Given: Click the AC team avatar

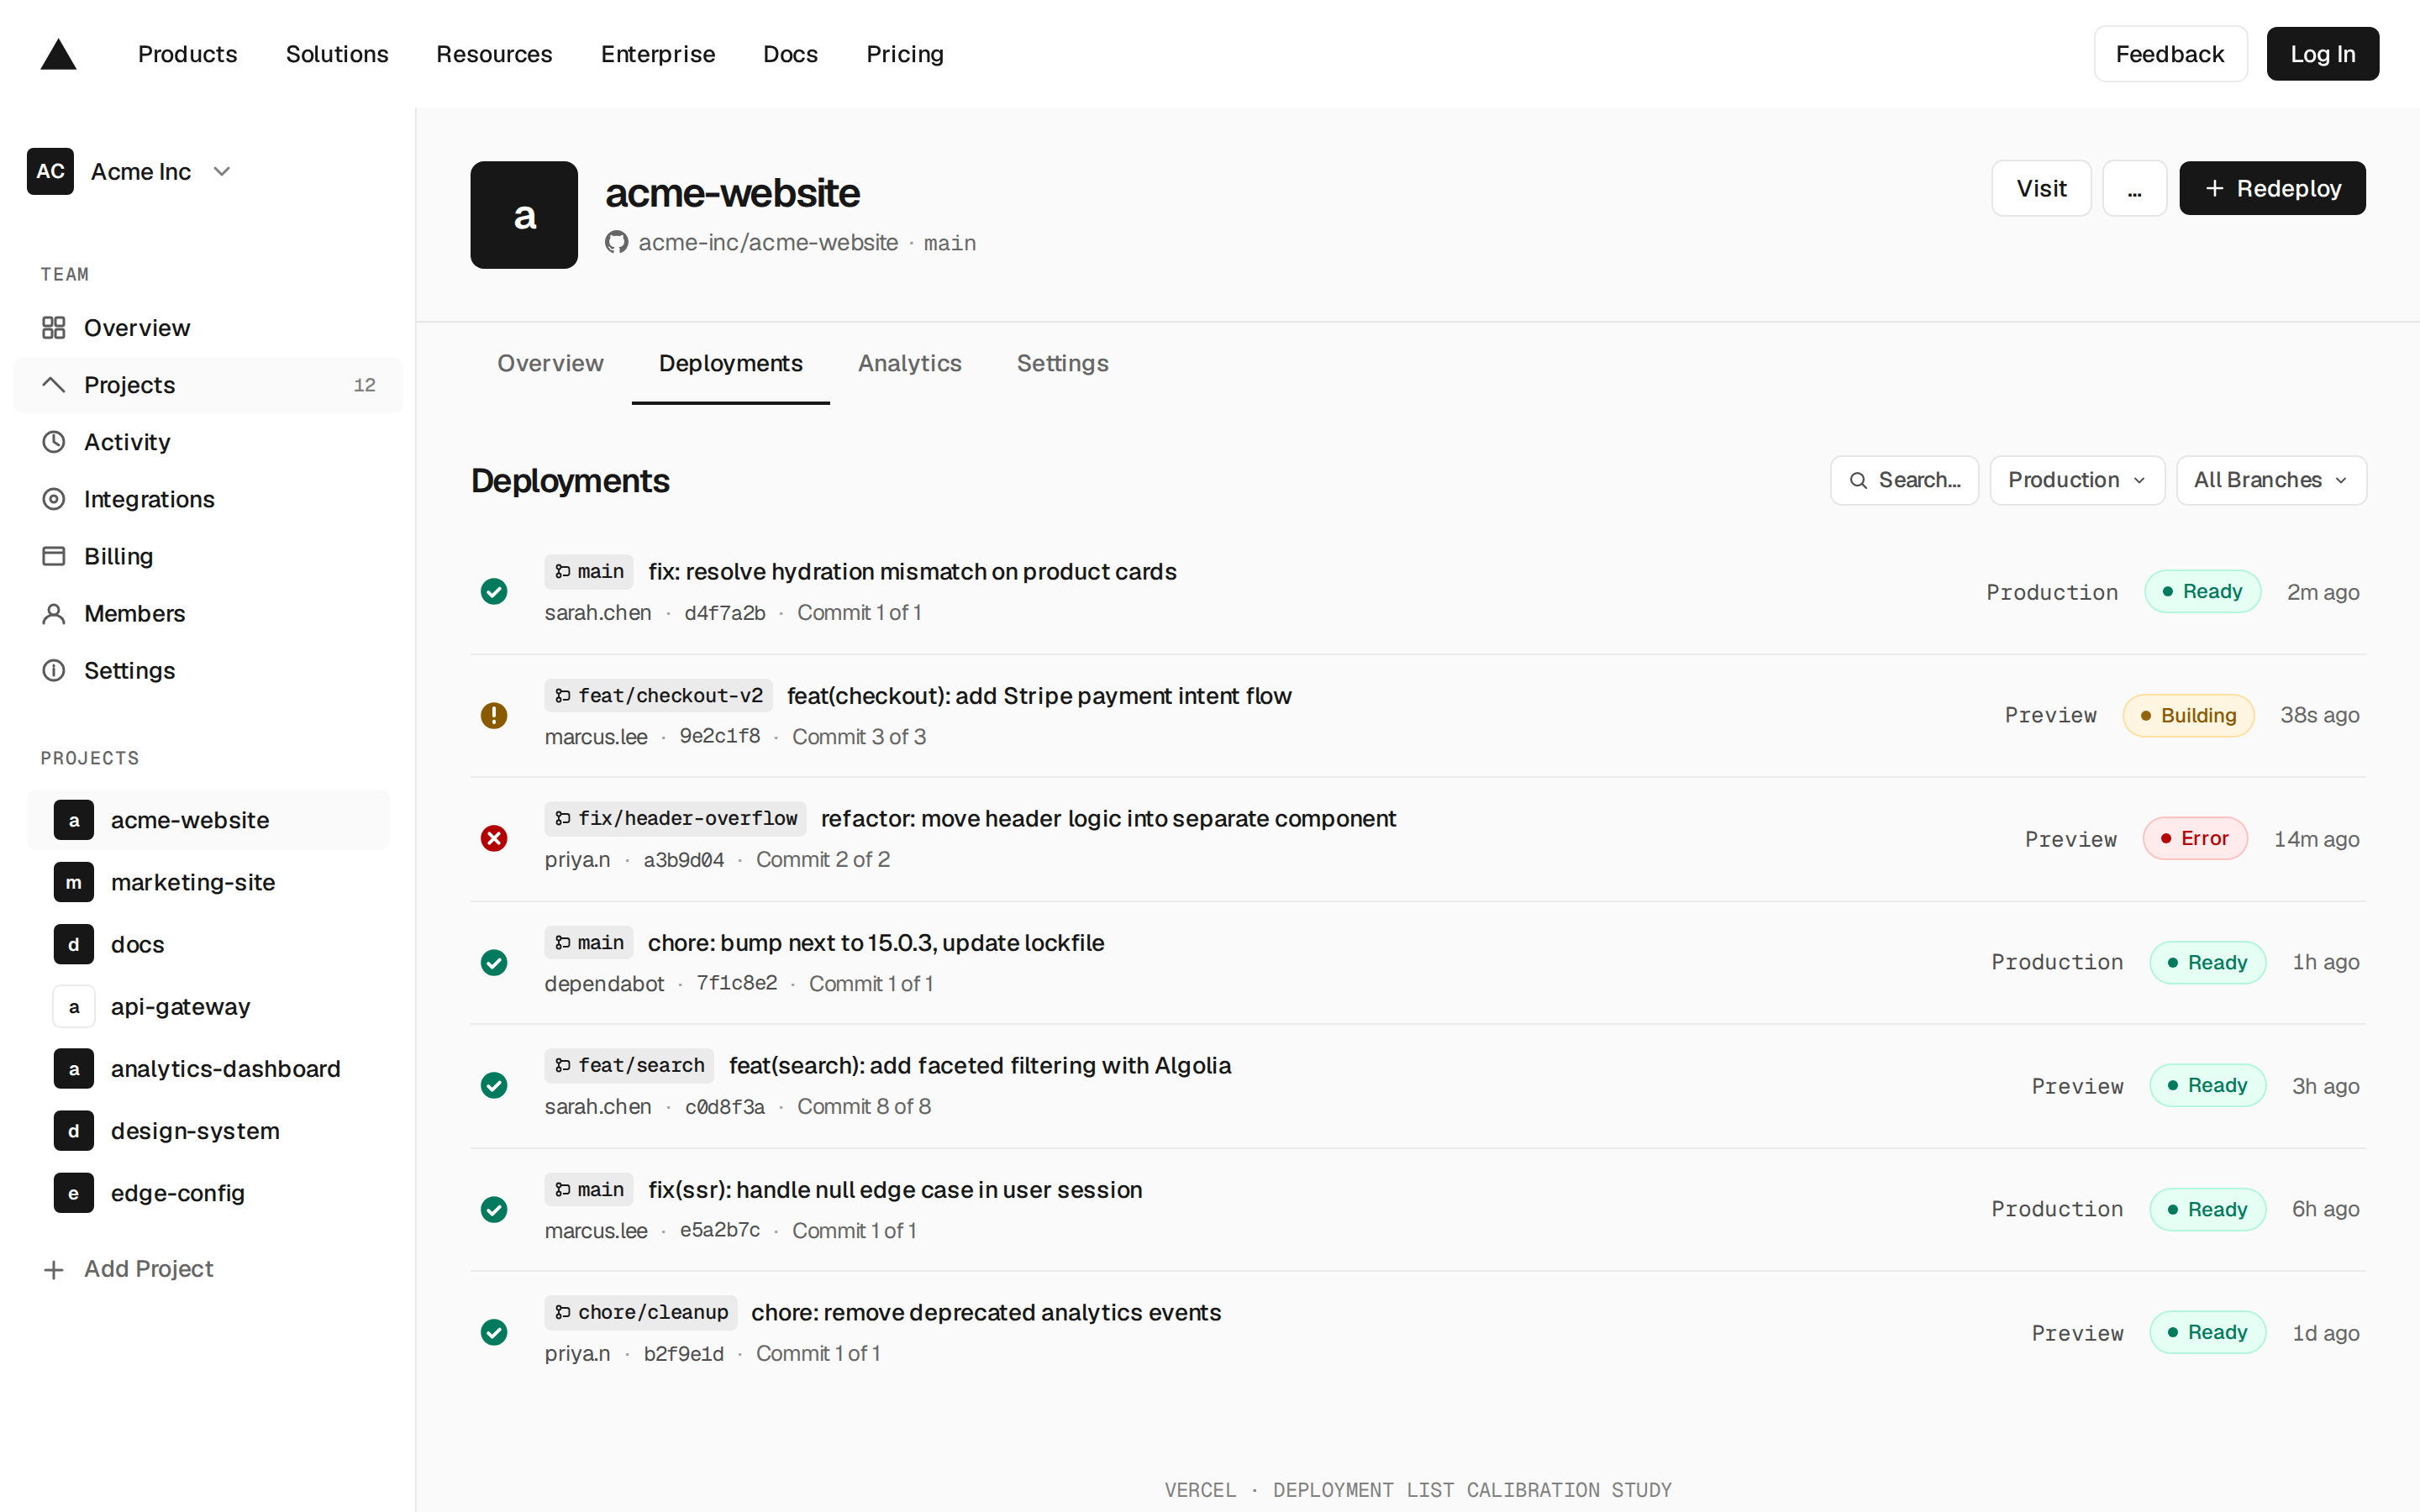Looking at the screenshot, I should click(50, 171).
